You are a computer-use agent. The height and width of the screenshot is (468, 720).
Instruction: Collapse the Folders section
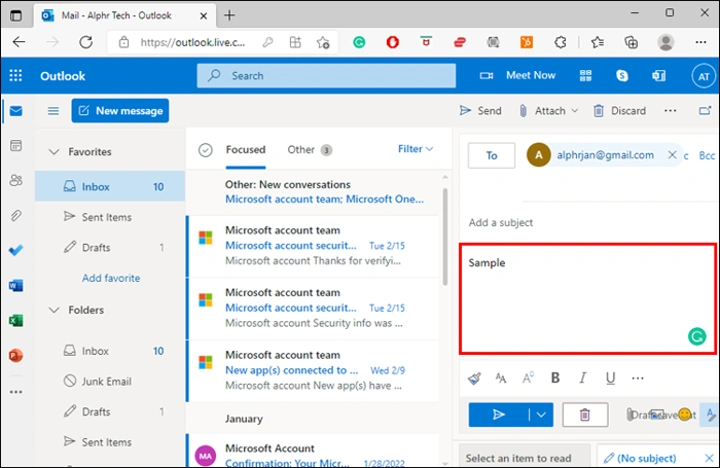point(54,310)
